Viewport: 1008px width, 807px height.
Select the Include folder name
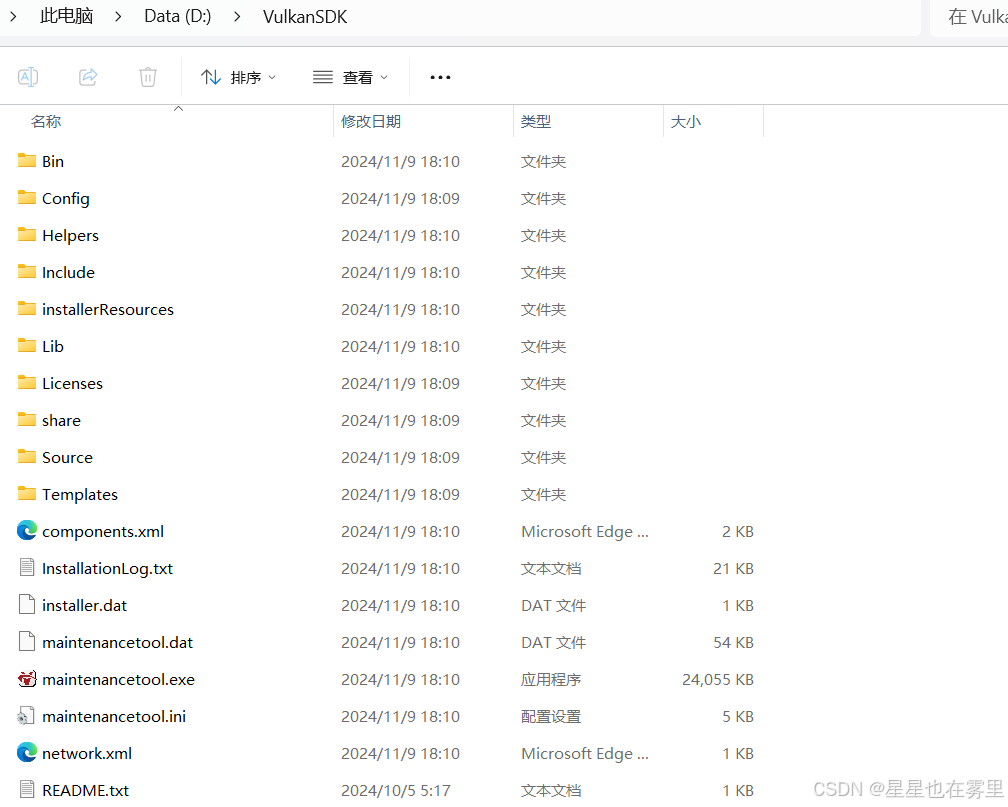pos(68,273)
